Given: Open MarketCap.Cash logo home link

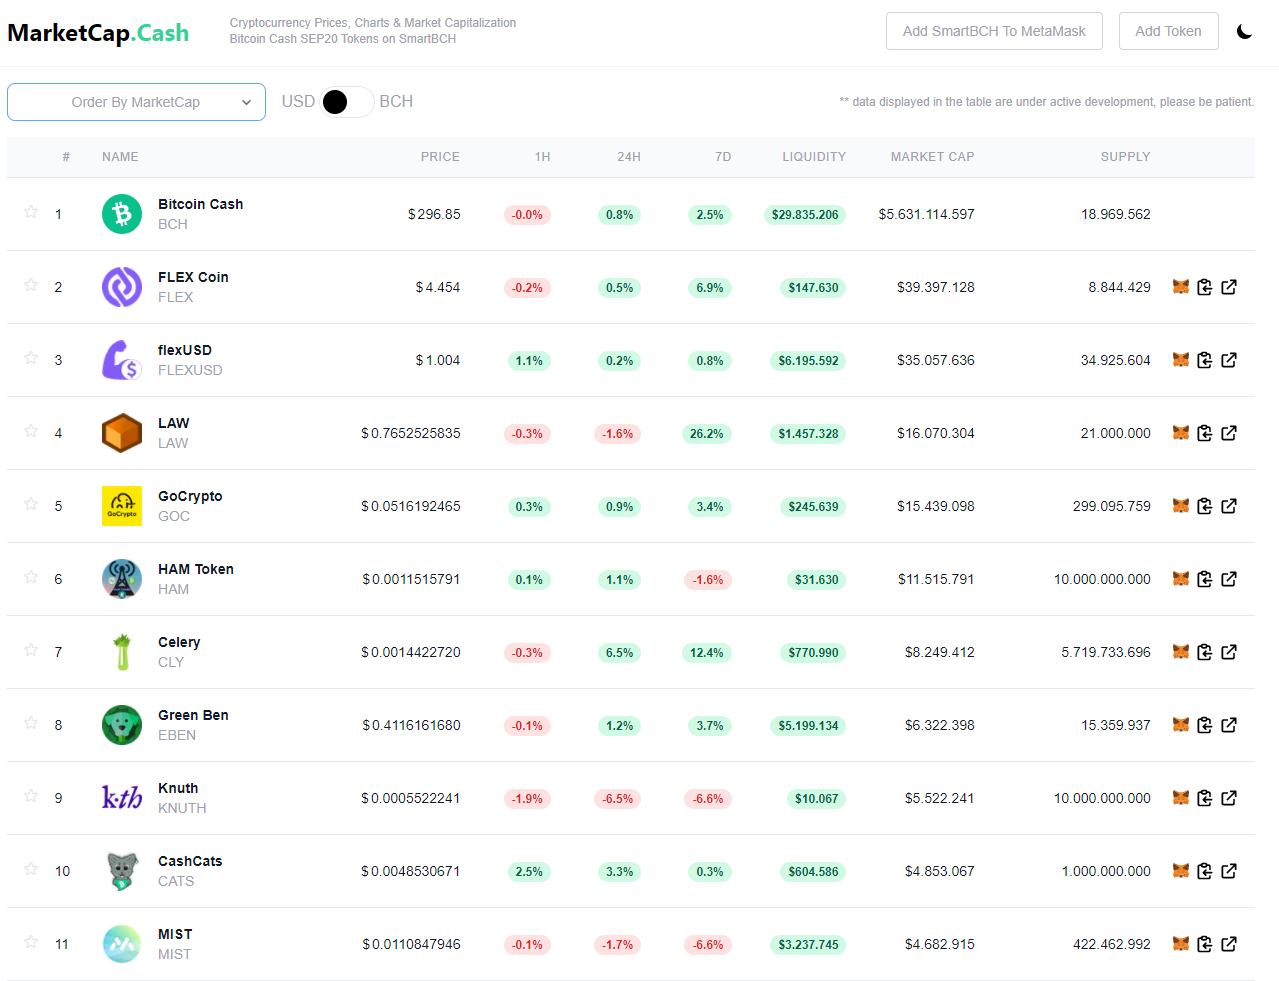Looking at the screenshot, I should tap(98, 33).
